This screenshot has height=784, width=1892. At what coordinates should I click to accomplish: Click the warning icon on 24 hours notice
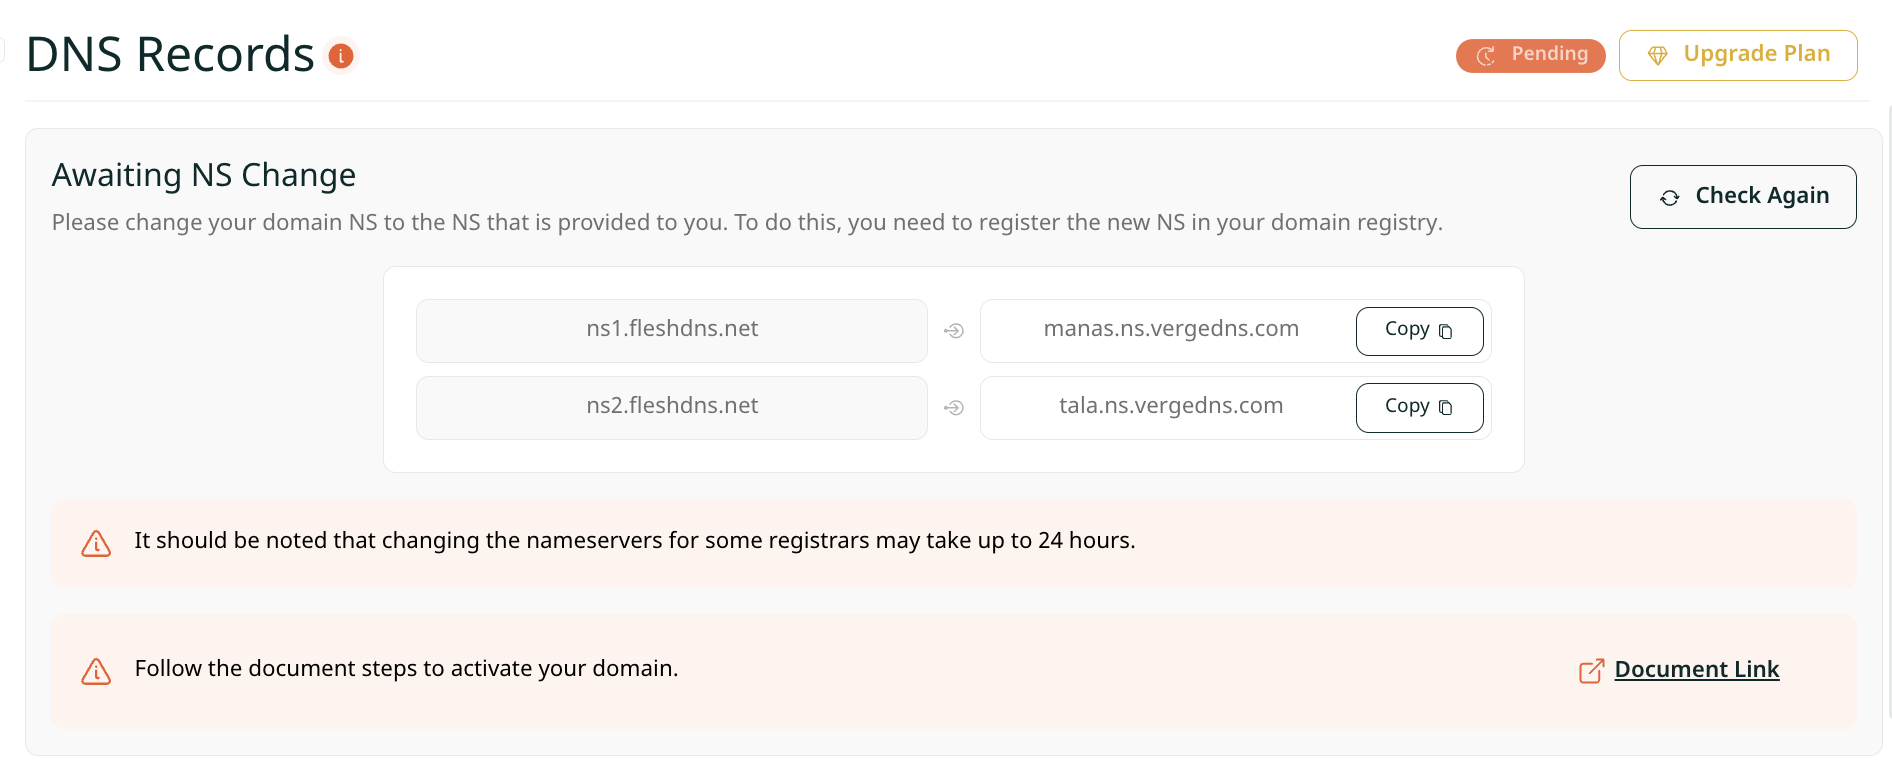96,543
